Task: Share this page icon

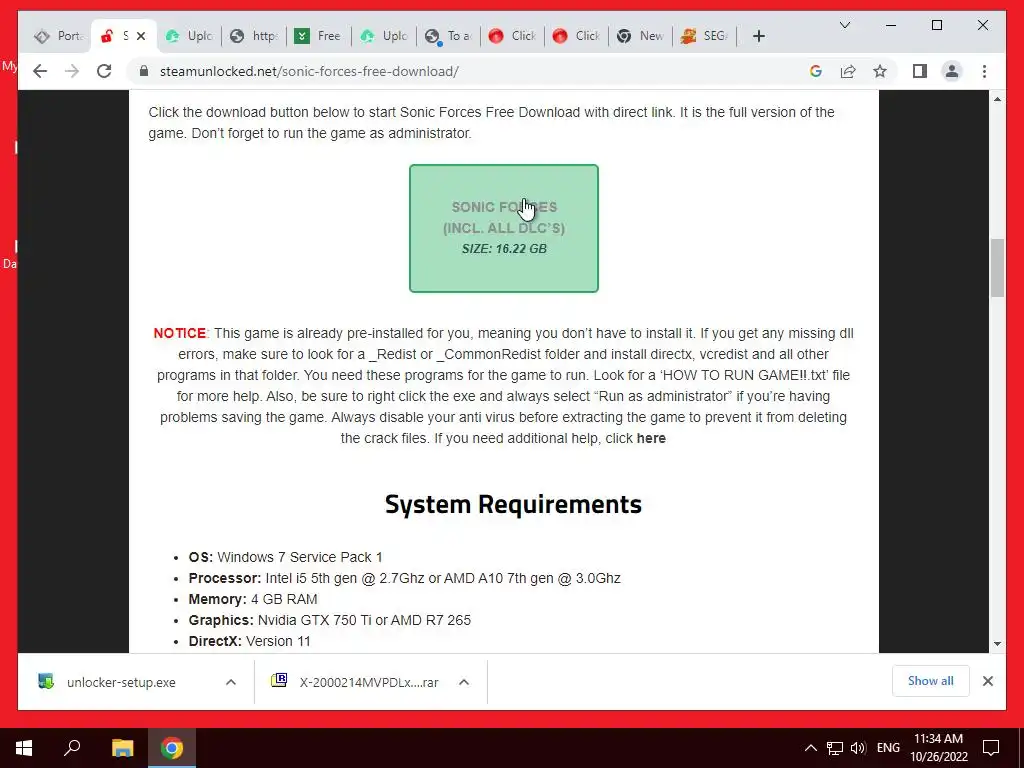Action: (848, 71)
